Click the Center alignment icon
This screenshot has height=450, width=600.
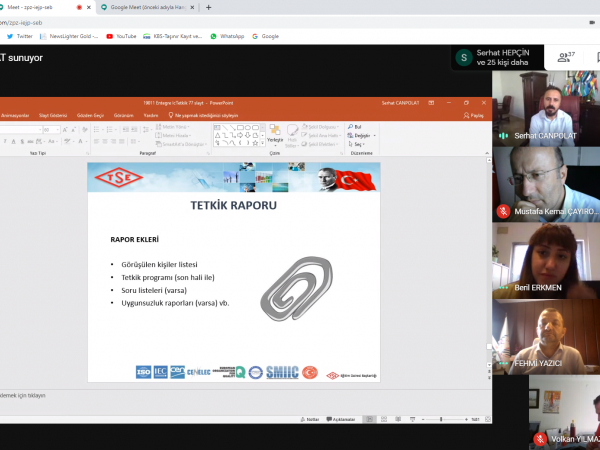tap(105, 141)
